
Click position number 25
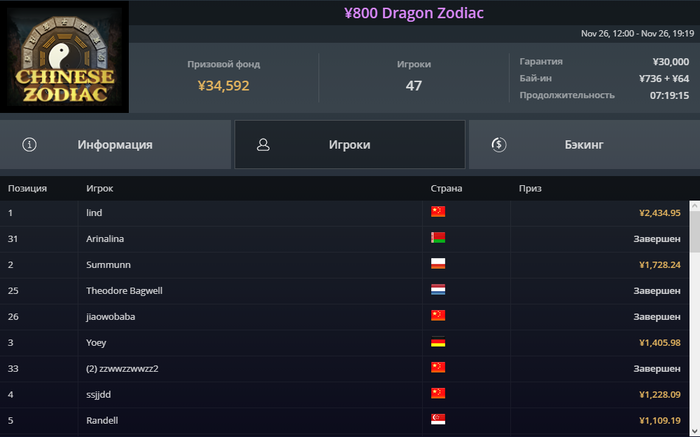coord(13,291)
